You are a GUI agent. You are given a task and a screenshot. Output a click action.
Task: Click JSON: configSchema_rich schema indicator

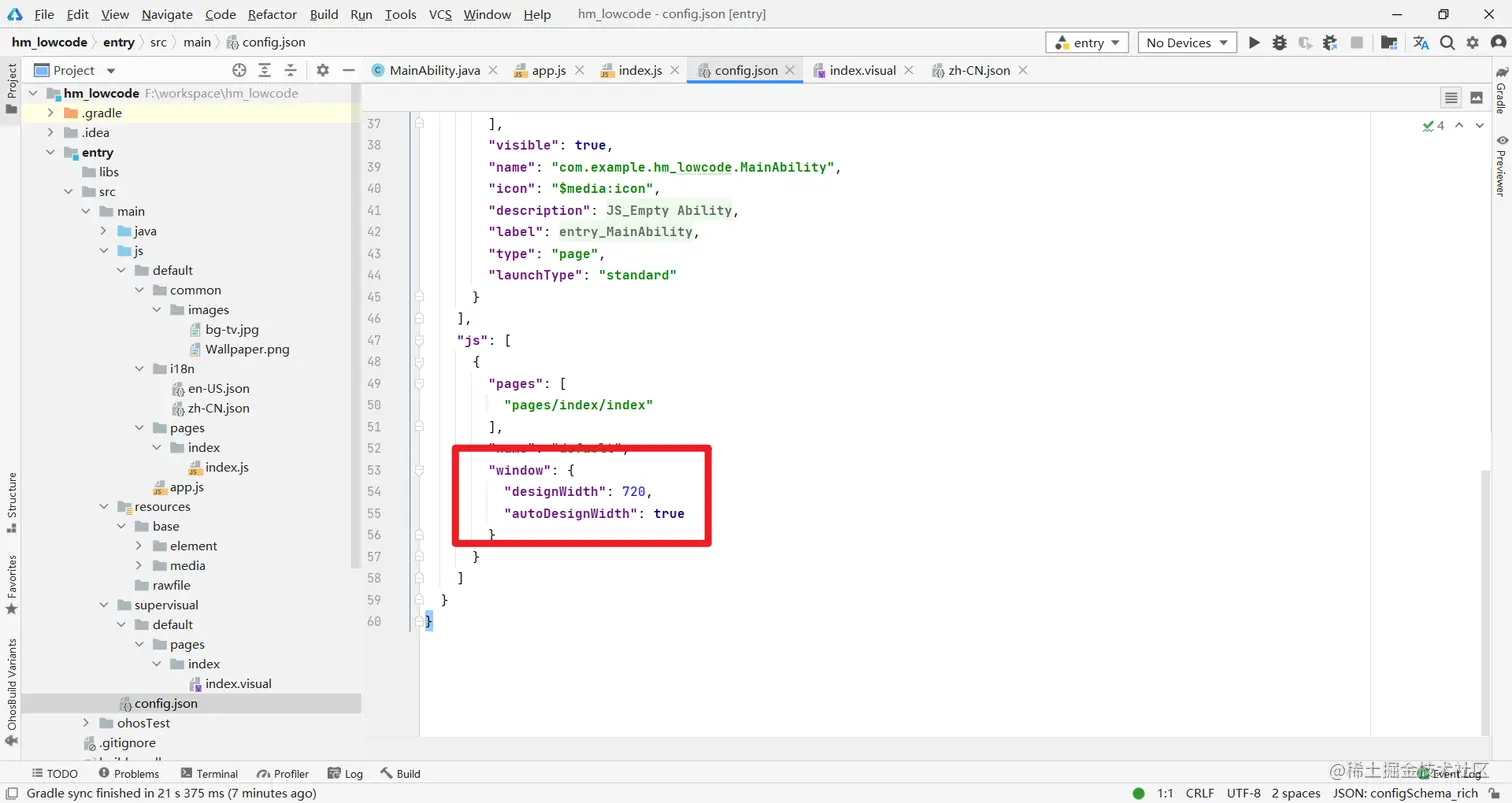[1405, 793]
